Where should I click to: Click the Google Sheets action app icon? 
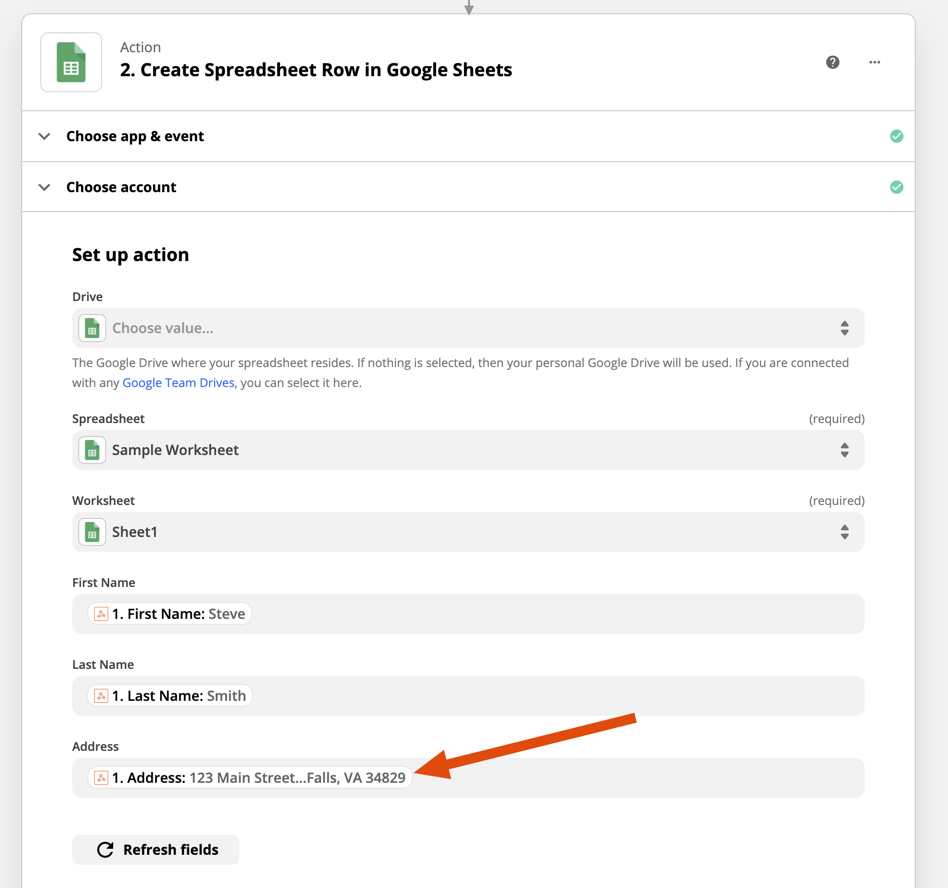pyautogui.click(x=71, y=62)
